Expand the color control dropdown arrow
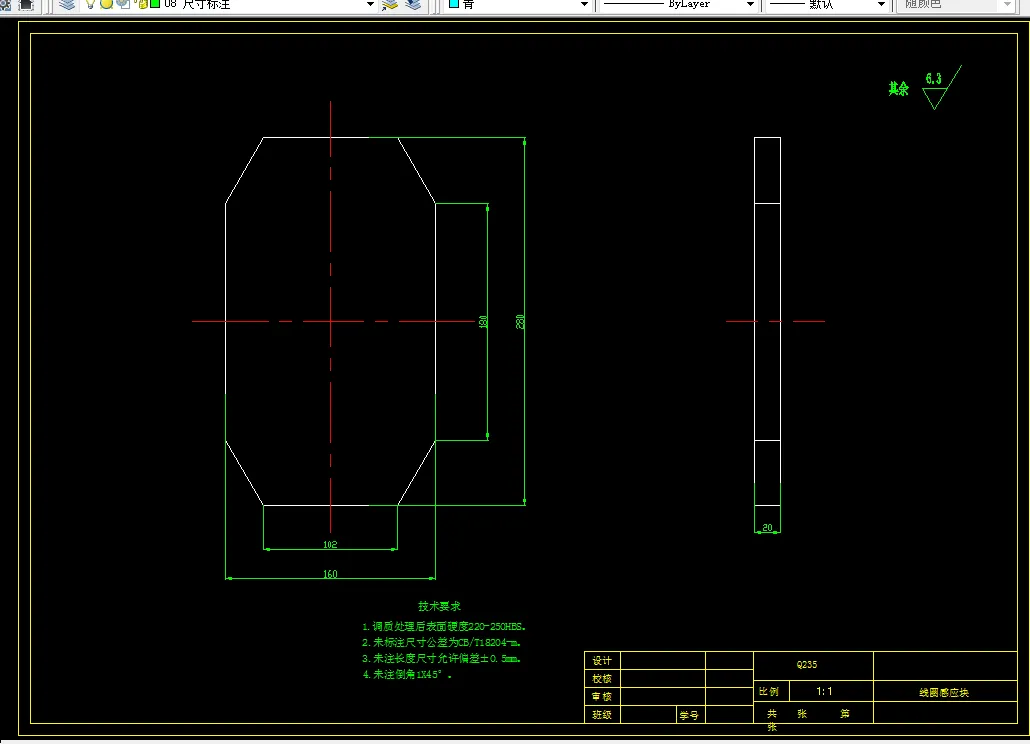The image size is (1030, 744). 584,5
